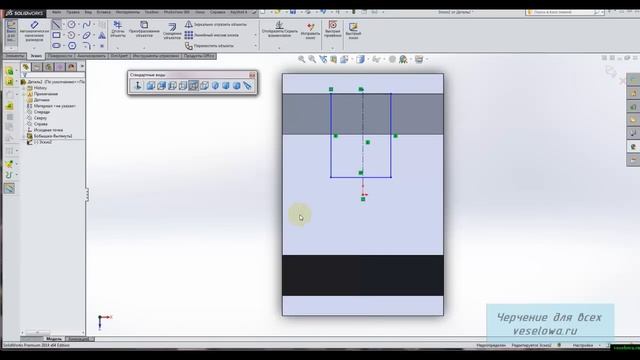Toggle the active Top view button
640x360 pixels.
pos(193,86)
